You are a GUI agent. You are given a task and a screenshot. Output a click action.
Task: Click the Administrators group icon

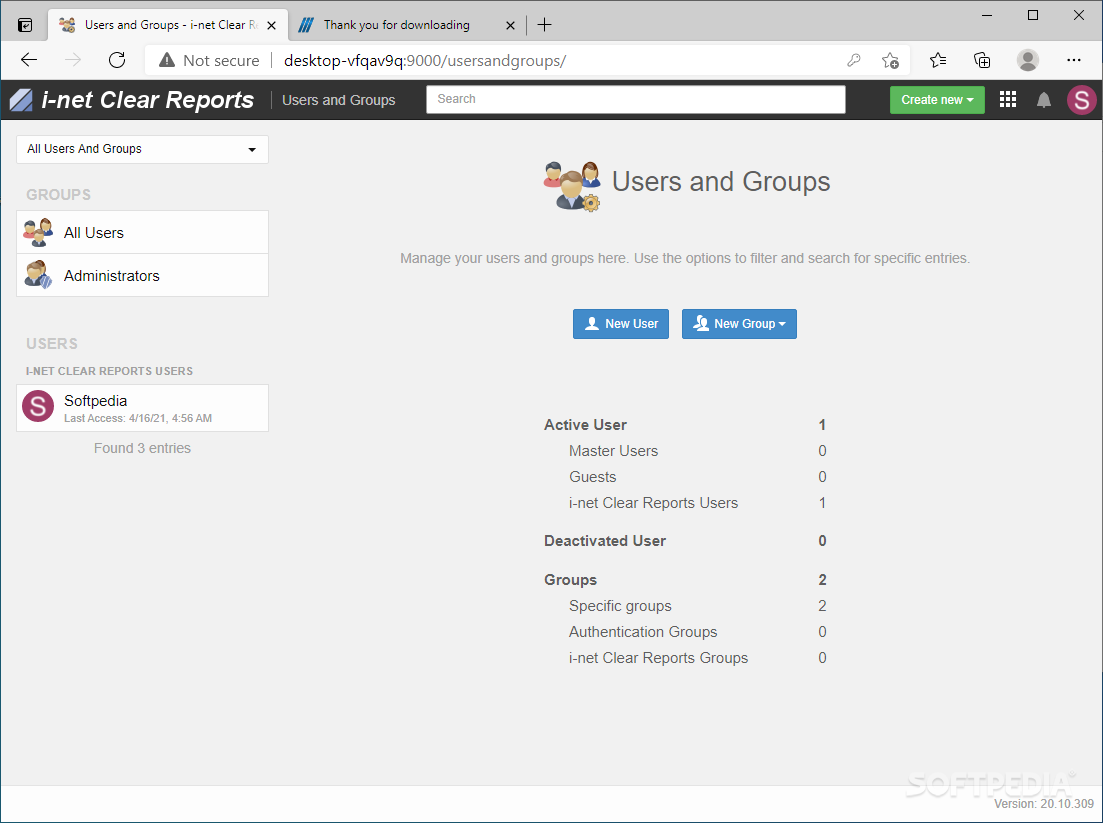pyautogui.click(x=38, y=275)
